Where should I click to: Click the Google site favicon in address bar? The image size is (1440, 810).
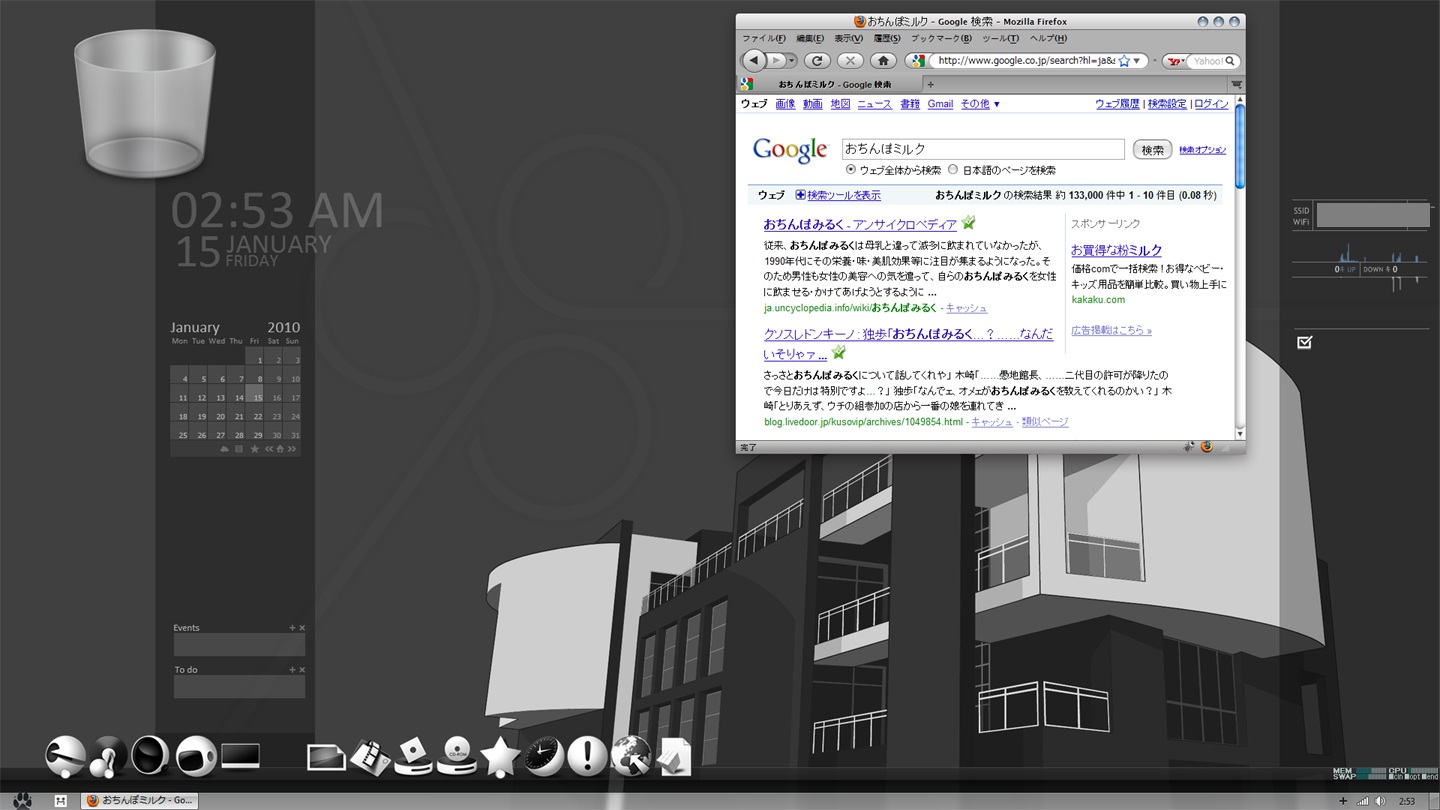(x=917, y=61)
